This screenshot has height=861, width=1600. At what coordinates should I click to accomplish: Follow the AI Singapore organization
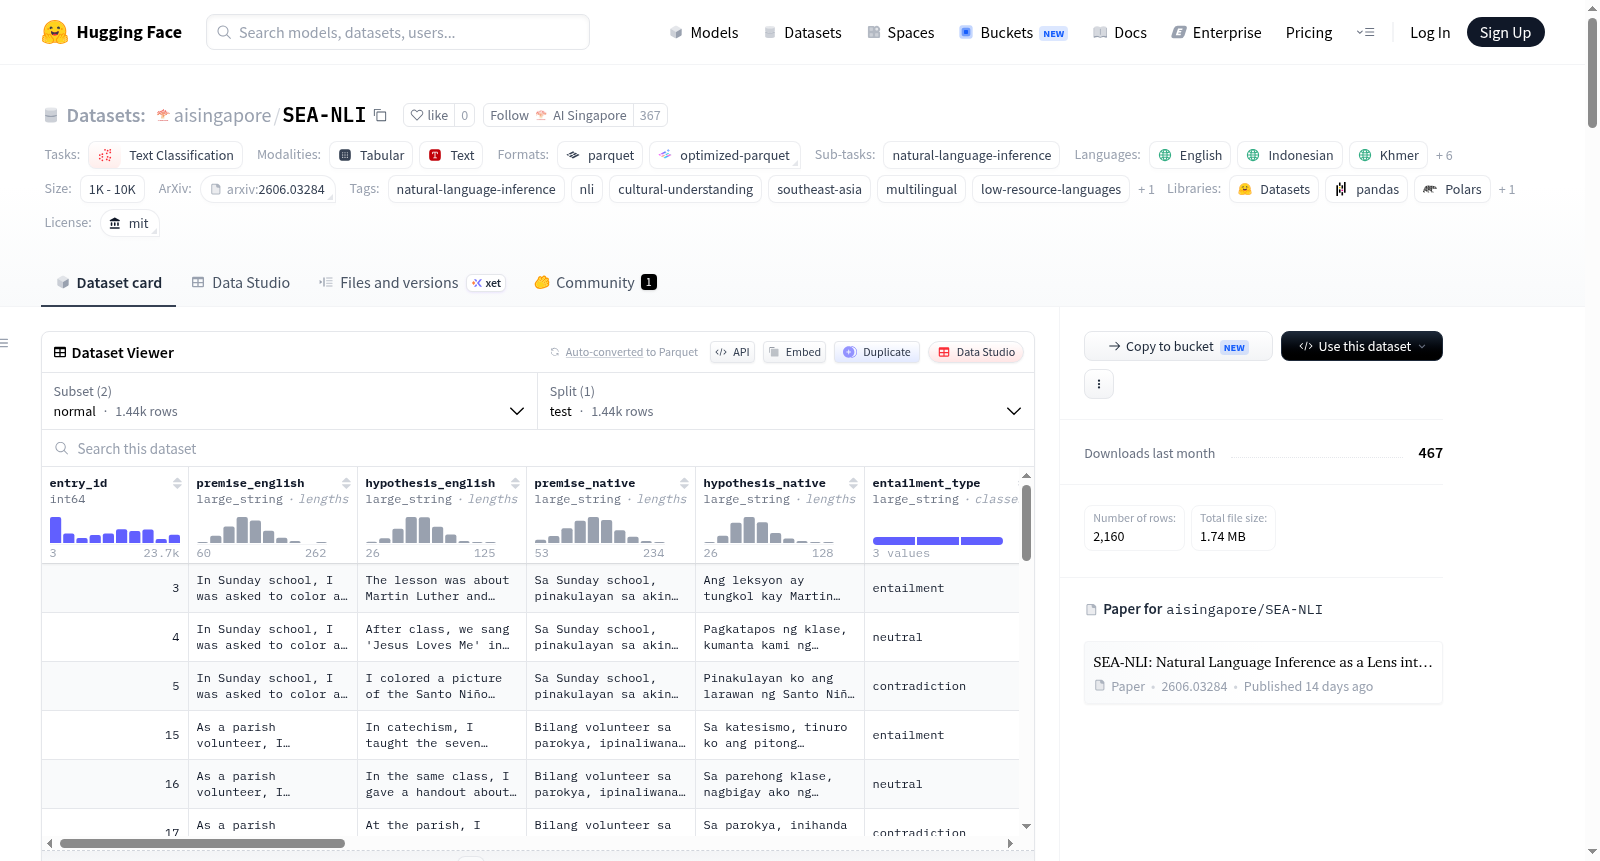tap(558, 115)
